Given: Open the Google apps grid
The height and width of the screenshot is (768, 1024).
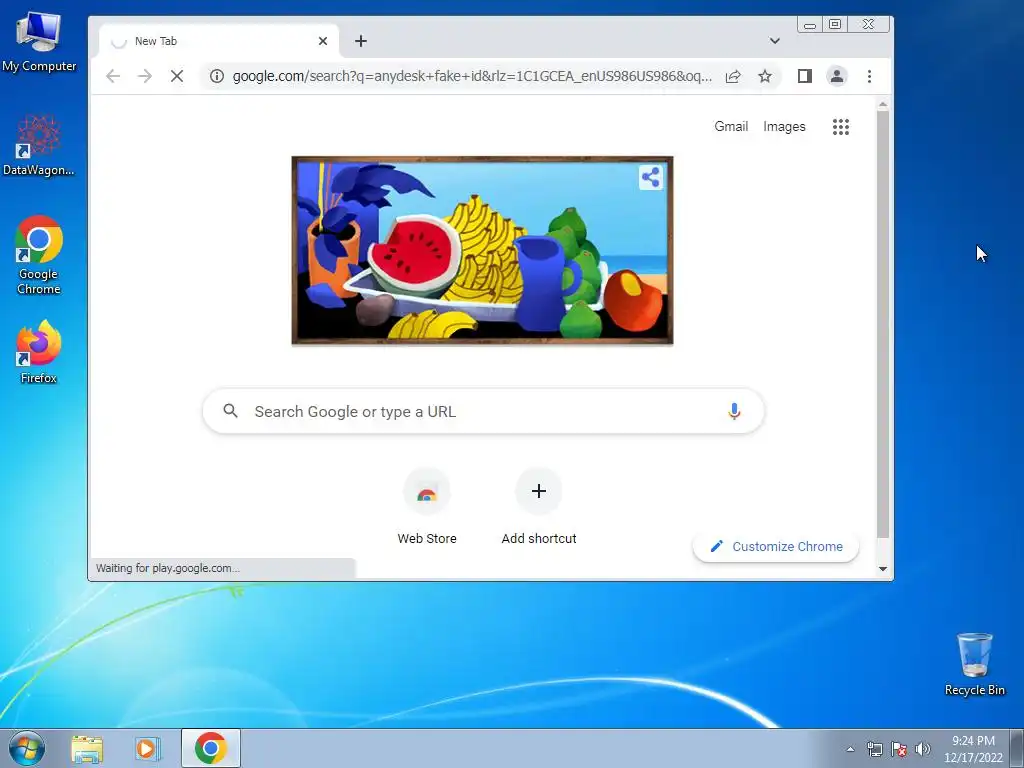Looking at the screenshot, I should coord(840,127).
